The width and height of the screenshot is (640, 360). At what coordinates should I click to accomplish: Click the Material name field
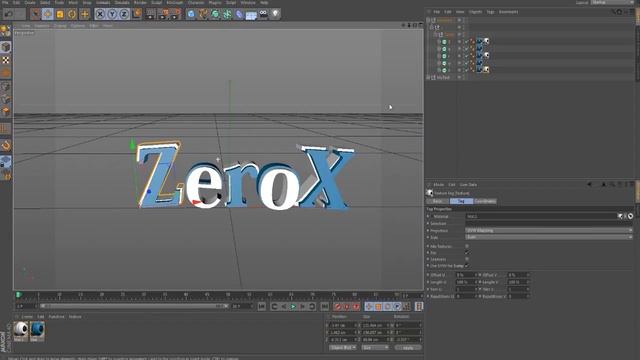tap(541, 216)
